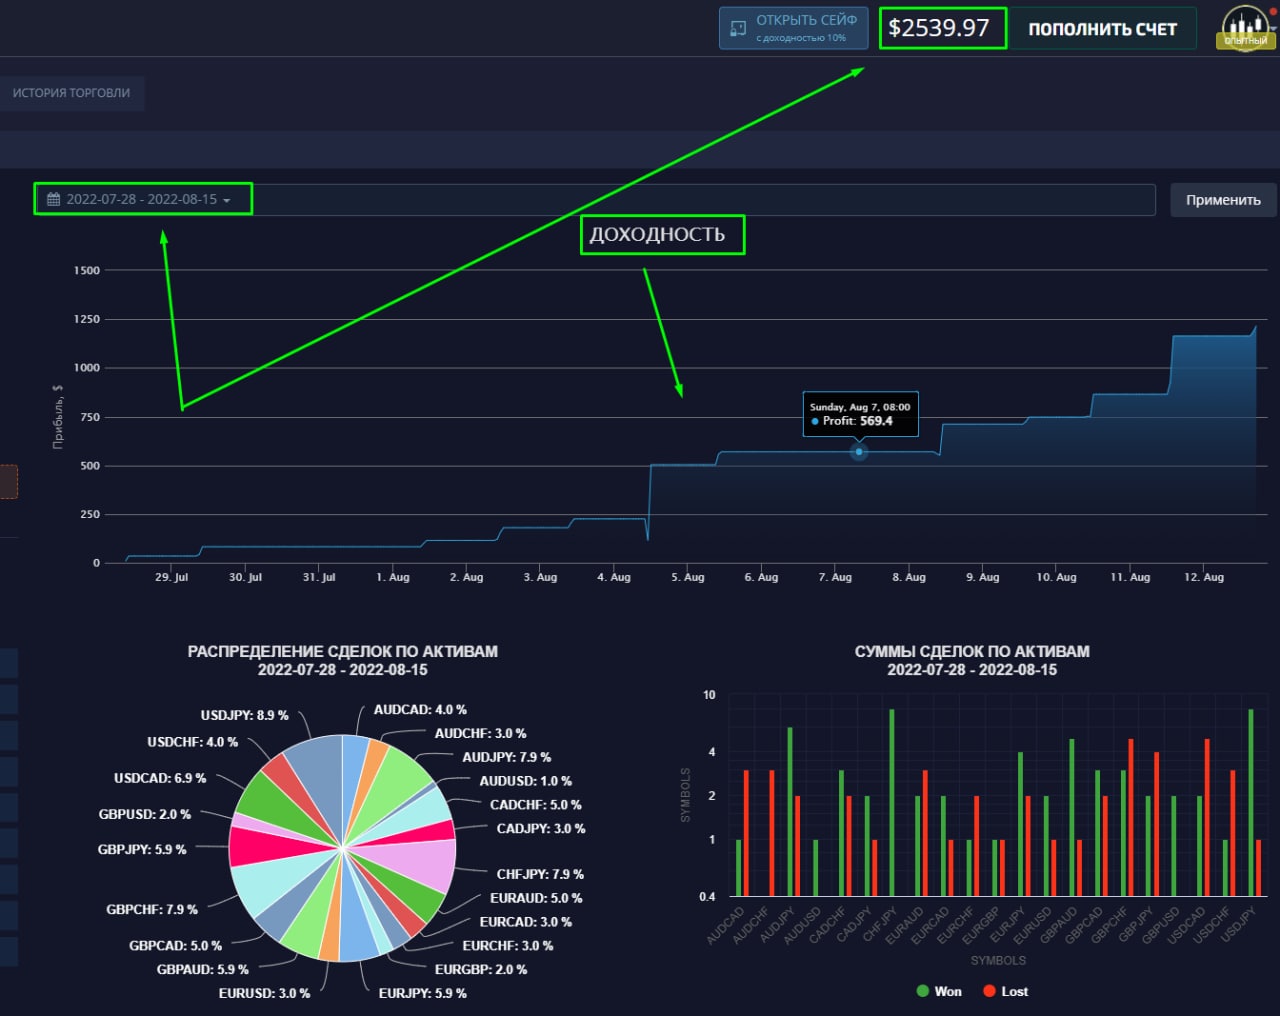Click the ПОПОЛНИТЬ СЧЕТ button

pyautogui.click(x=1102, y=29)
